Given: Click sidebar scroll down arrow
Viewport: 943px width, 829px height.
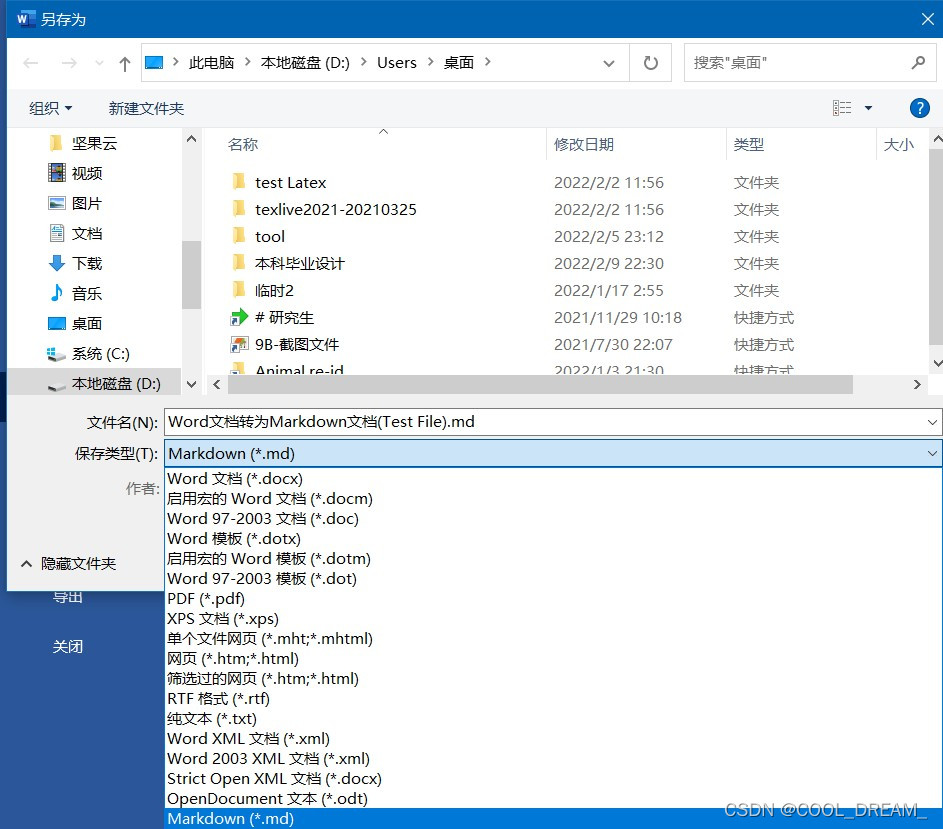Looking at the screenshot, I should click(x=191, y=384).
